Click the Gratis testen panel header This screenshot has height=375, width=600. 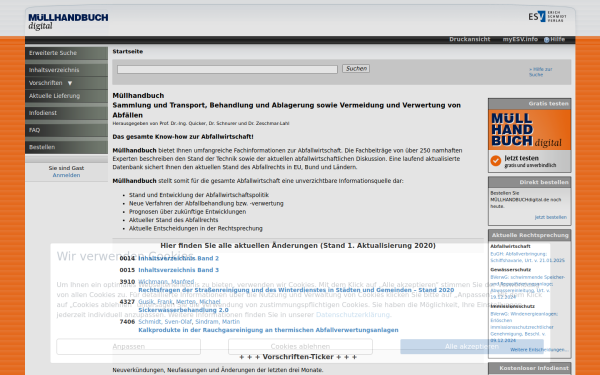click(x=530, y=104)
